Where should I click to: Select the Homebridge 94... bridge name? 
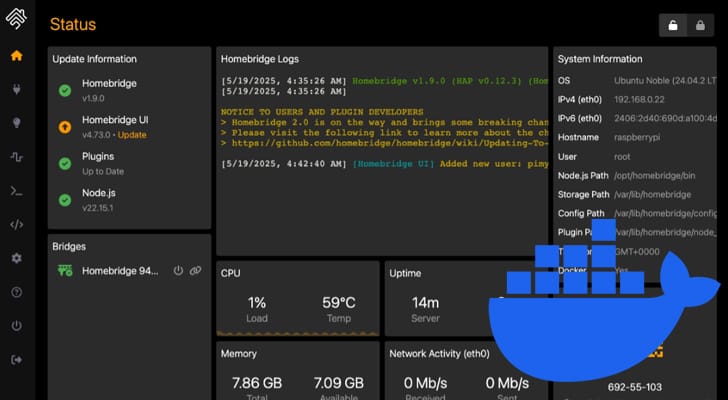(x=120, y=271)
